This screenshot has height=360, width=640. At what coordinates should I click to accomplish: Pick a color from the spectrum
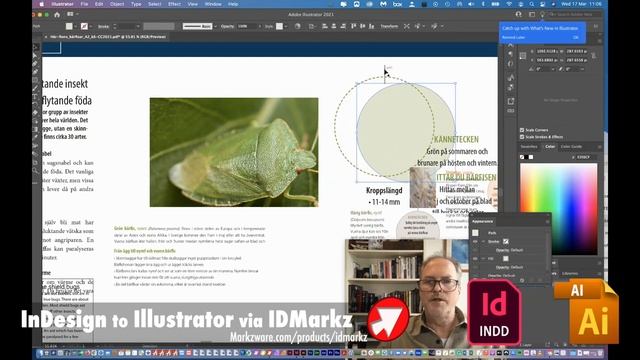point(558,209)
